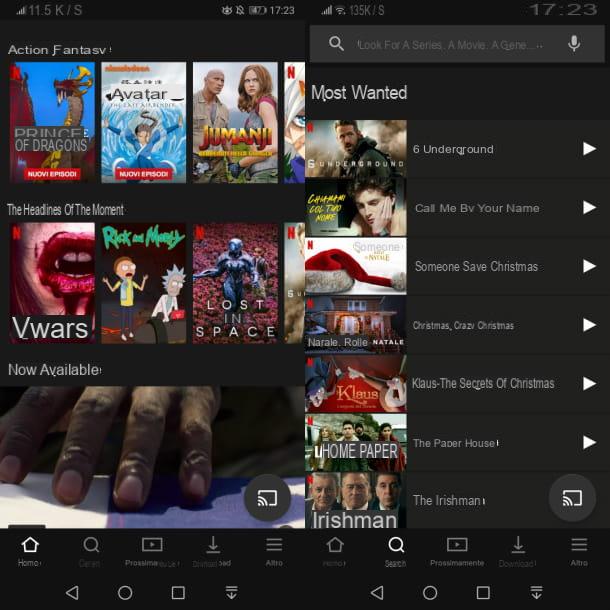Open the Jumanji poster

point(235,123)
